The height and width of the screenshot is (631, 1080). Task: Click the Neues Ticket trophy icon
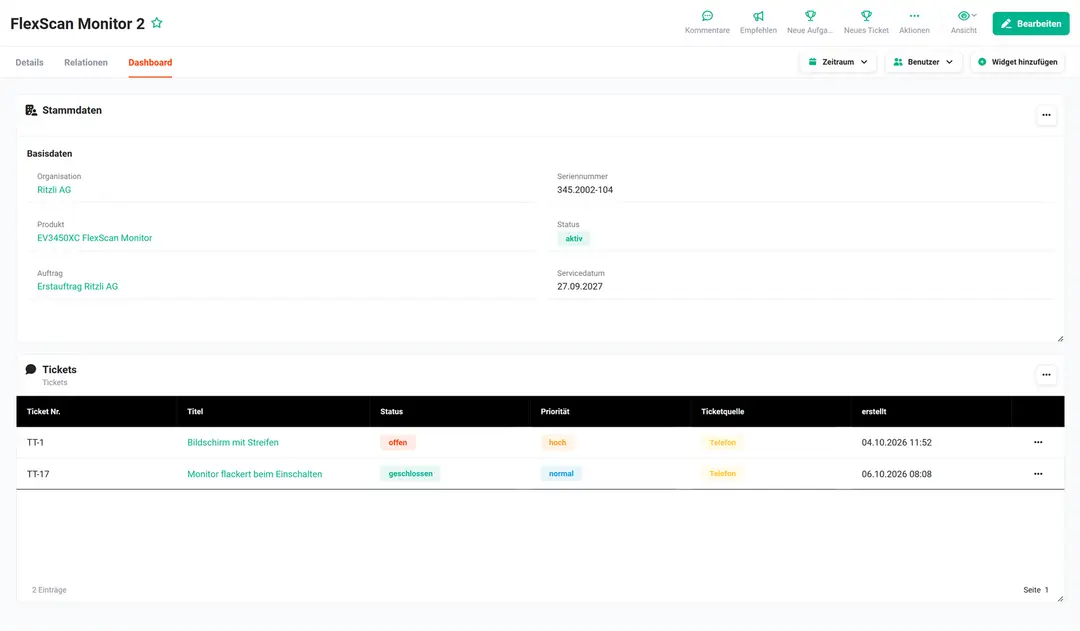(x=866, y=16)
